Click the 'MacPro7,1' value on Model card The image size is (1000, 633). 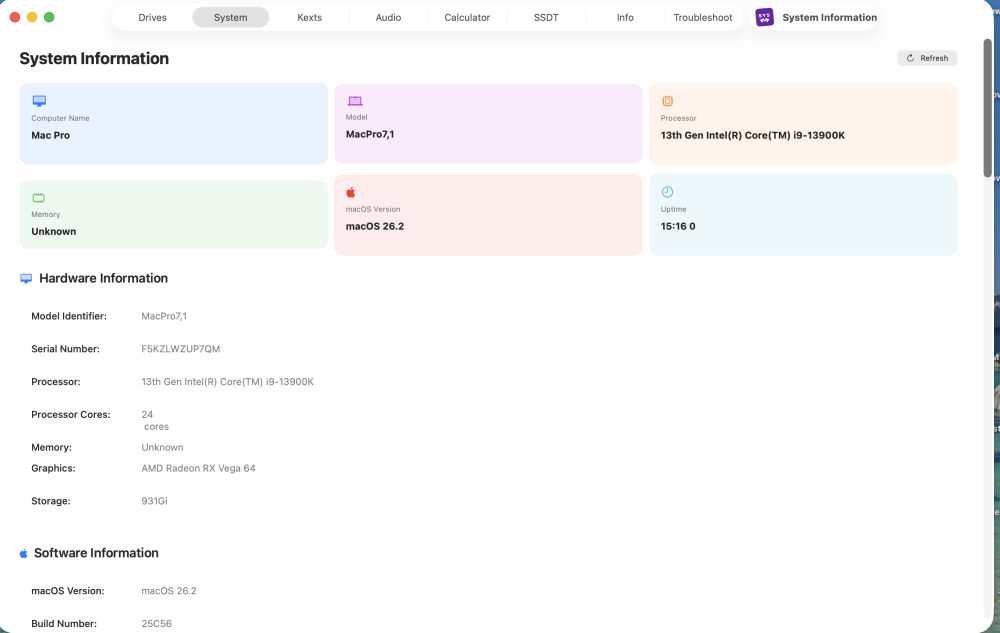(x=370, y=134)
